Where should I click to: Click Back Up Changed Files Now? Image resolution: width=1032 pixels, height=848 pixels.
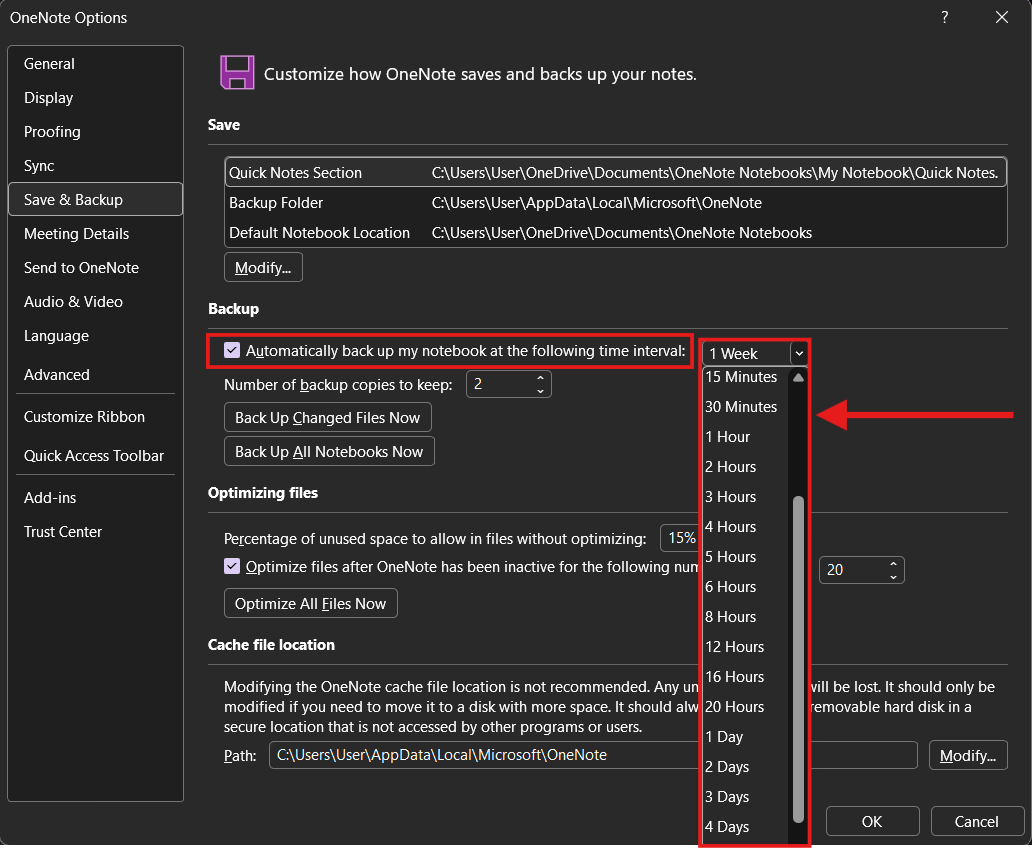click(x=328, y=417)
